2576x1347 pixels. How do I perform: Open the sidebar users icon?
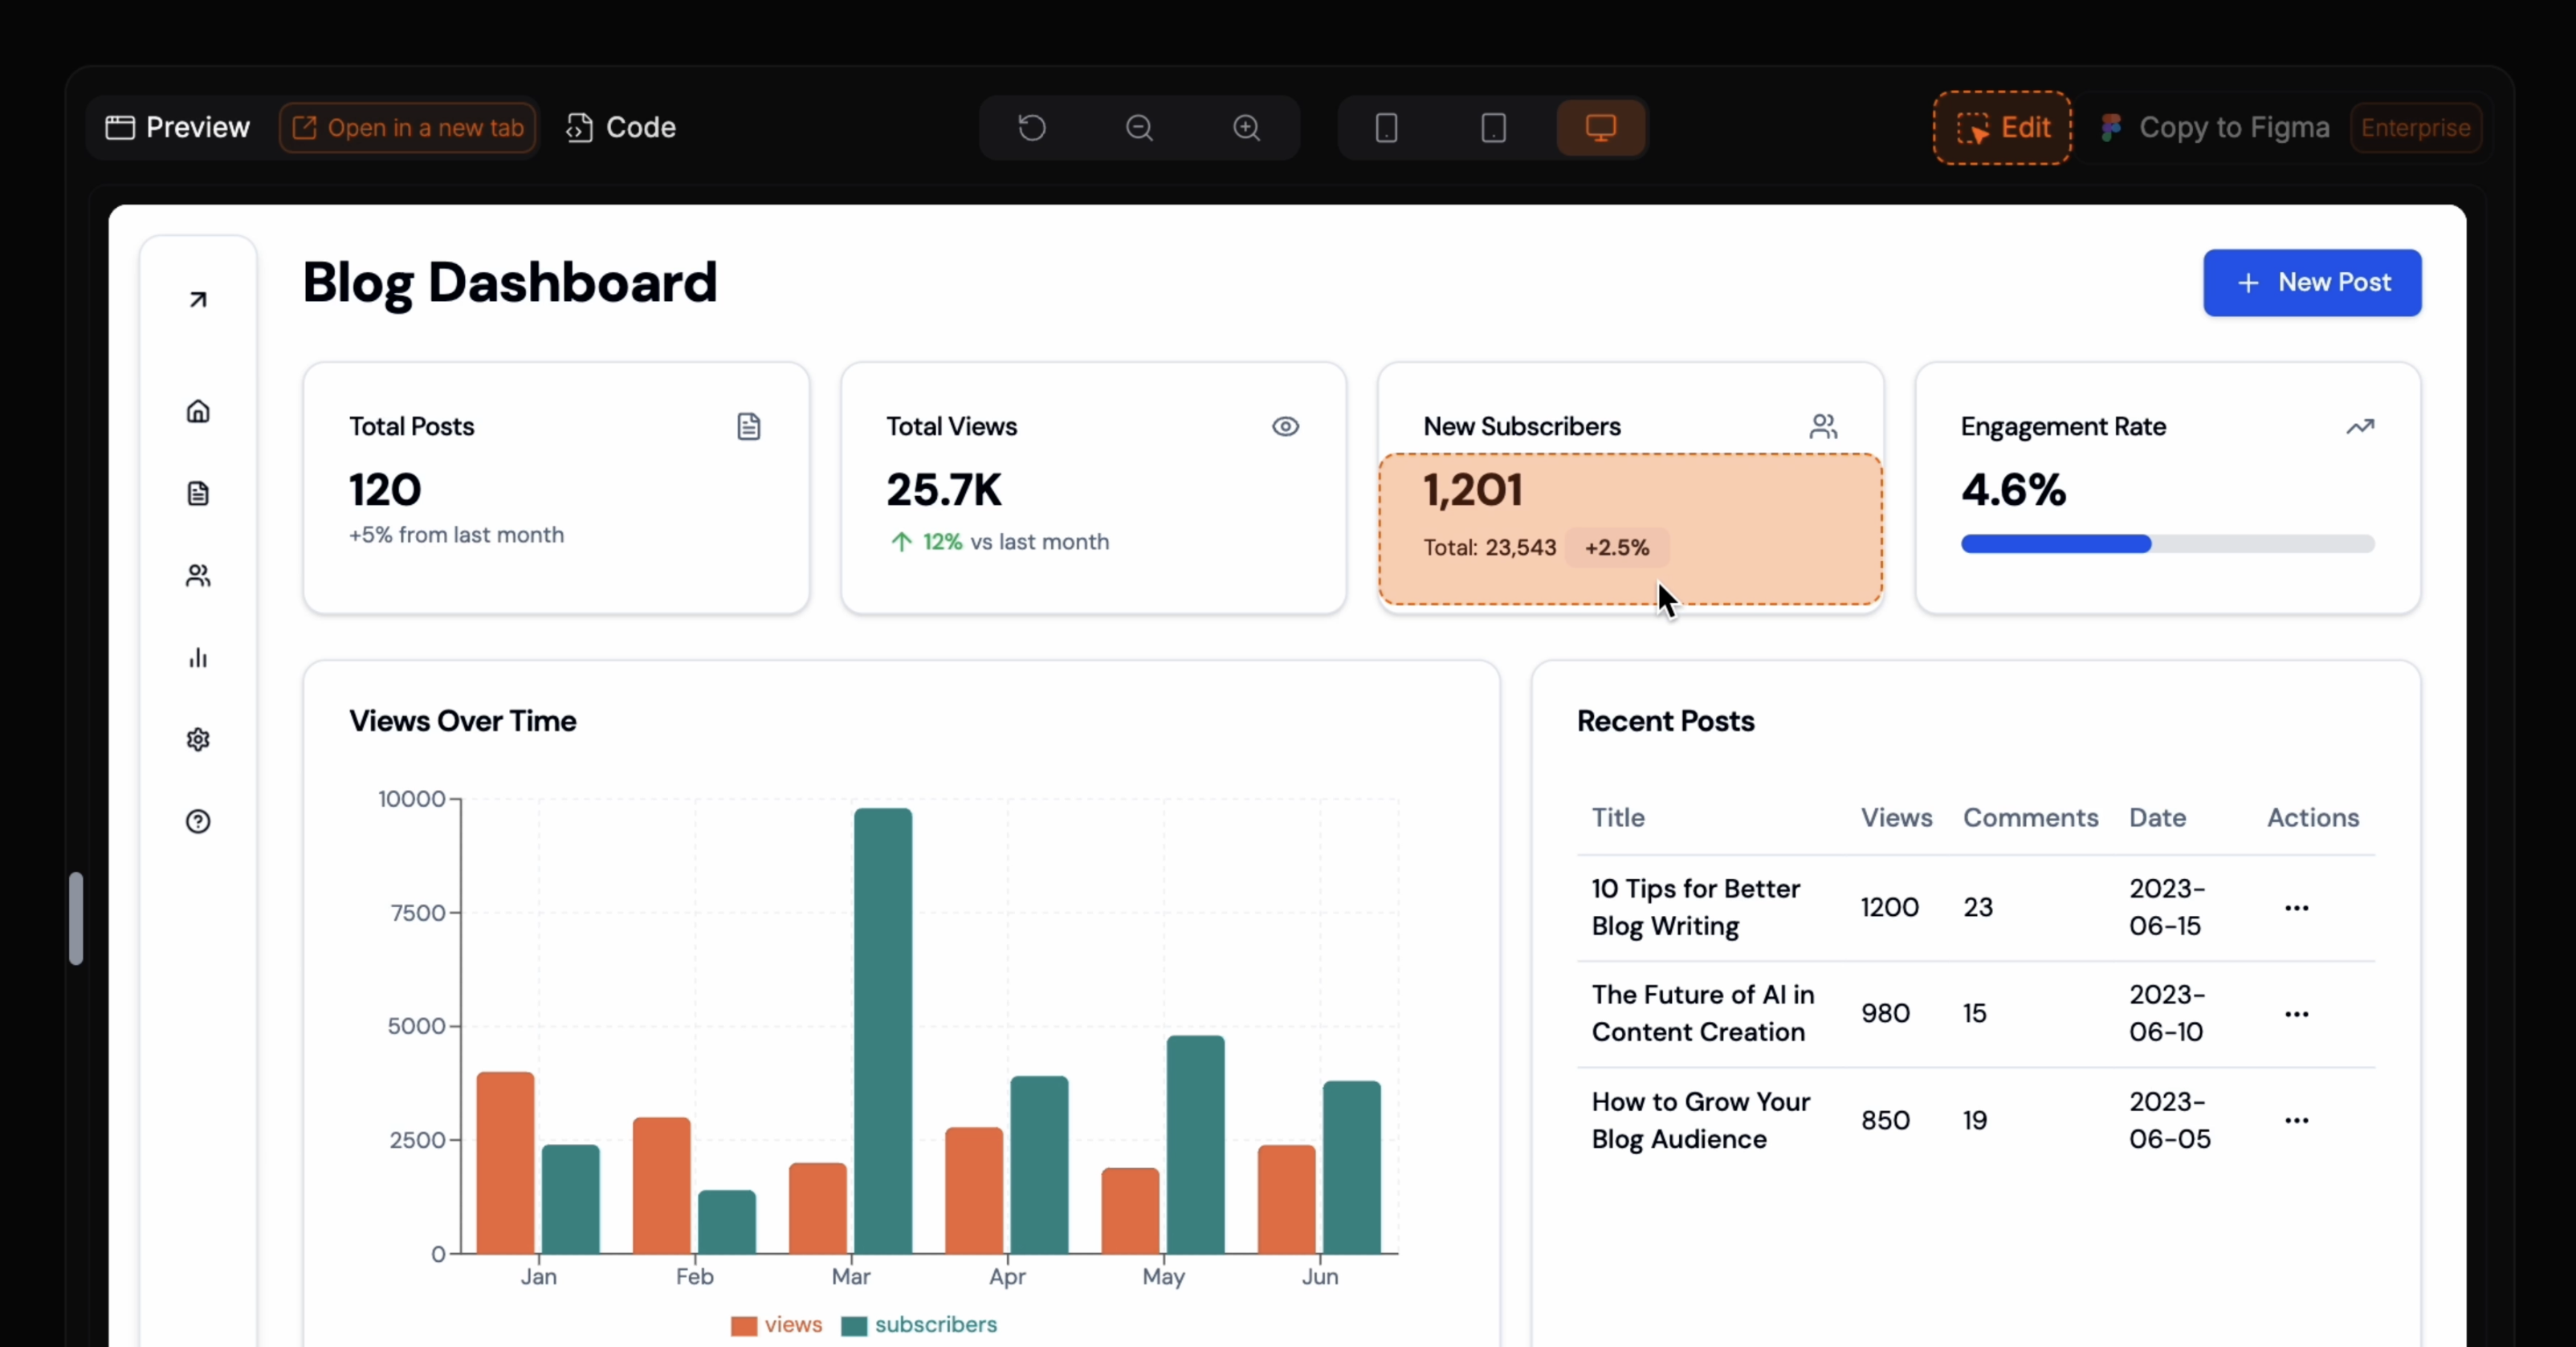pyautogui.click(x=198, y=576)
